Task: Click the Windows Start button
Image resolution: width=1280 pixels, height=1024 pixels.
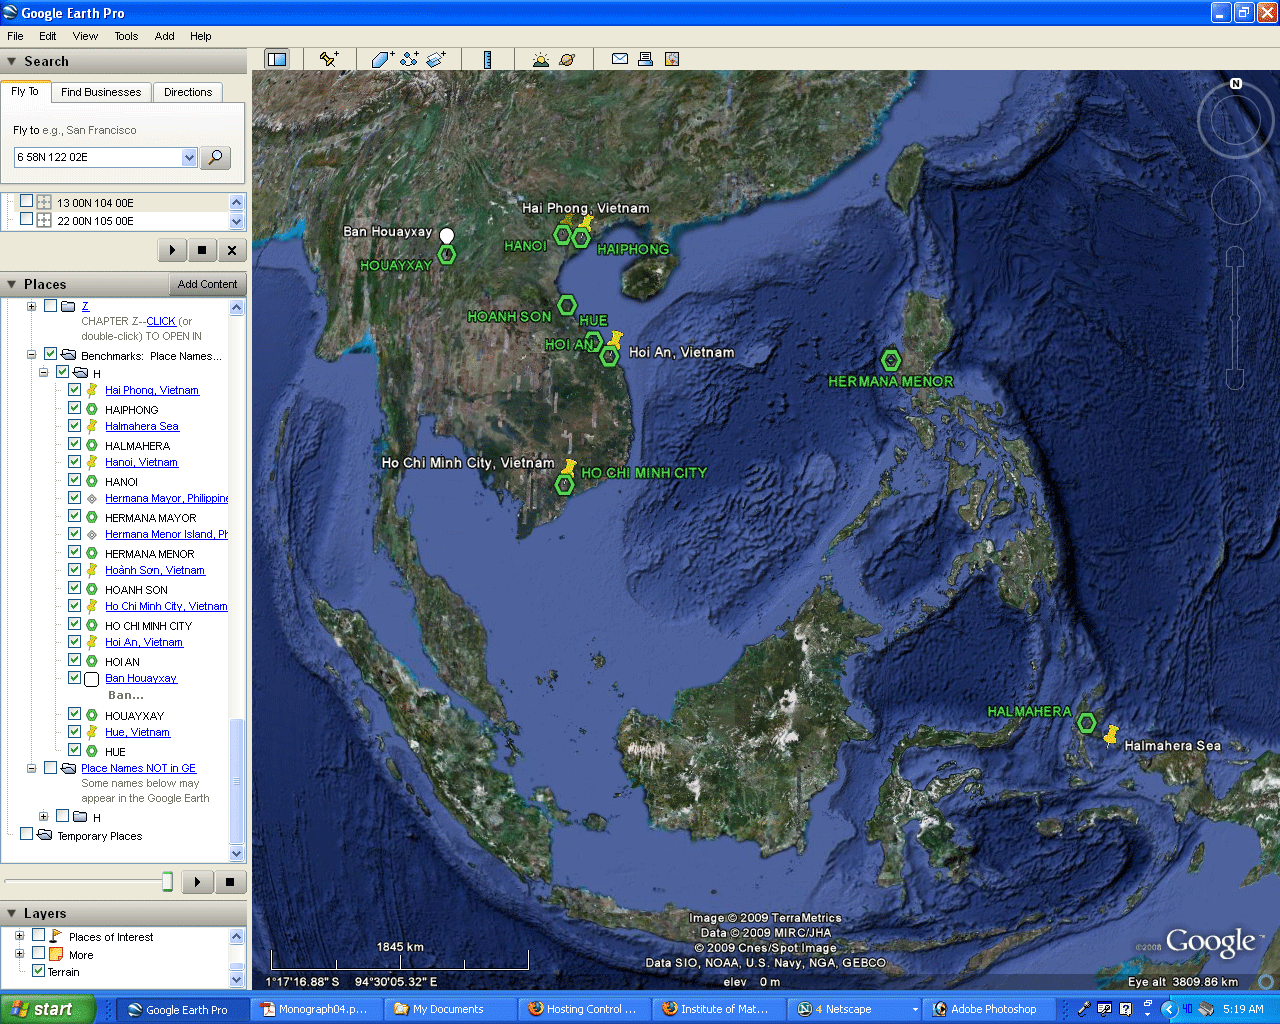Action: 47,1009
